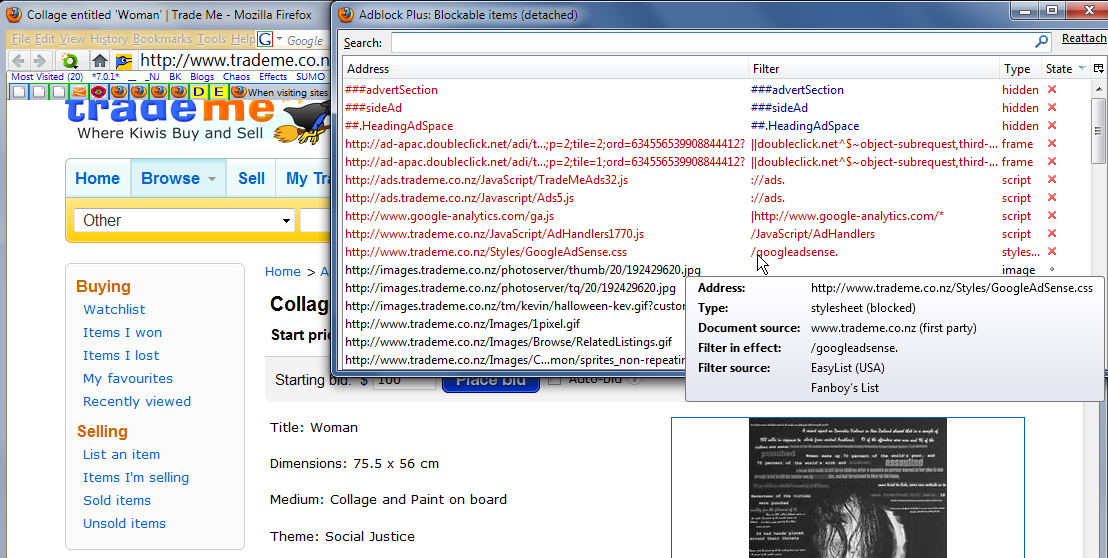Screen dimensions: 1108x558
Task: Sort by the Address column header
Action: [546, 69]
